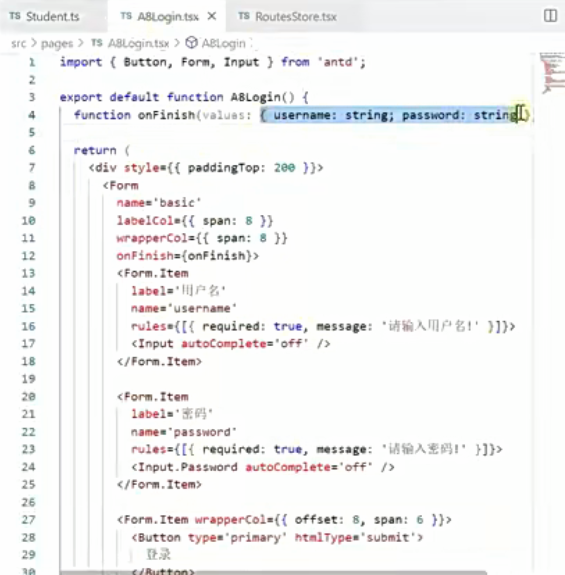Switch to the Student.ts tab
Image resolution: width=565 pixels, height=575 pixels.
[x=44, y=17]
